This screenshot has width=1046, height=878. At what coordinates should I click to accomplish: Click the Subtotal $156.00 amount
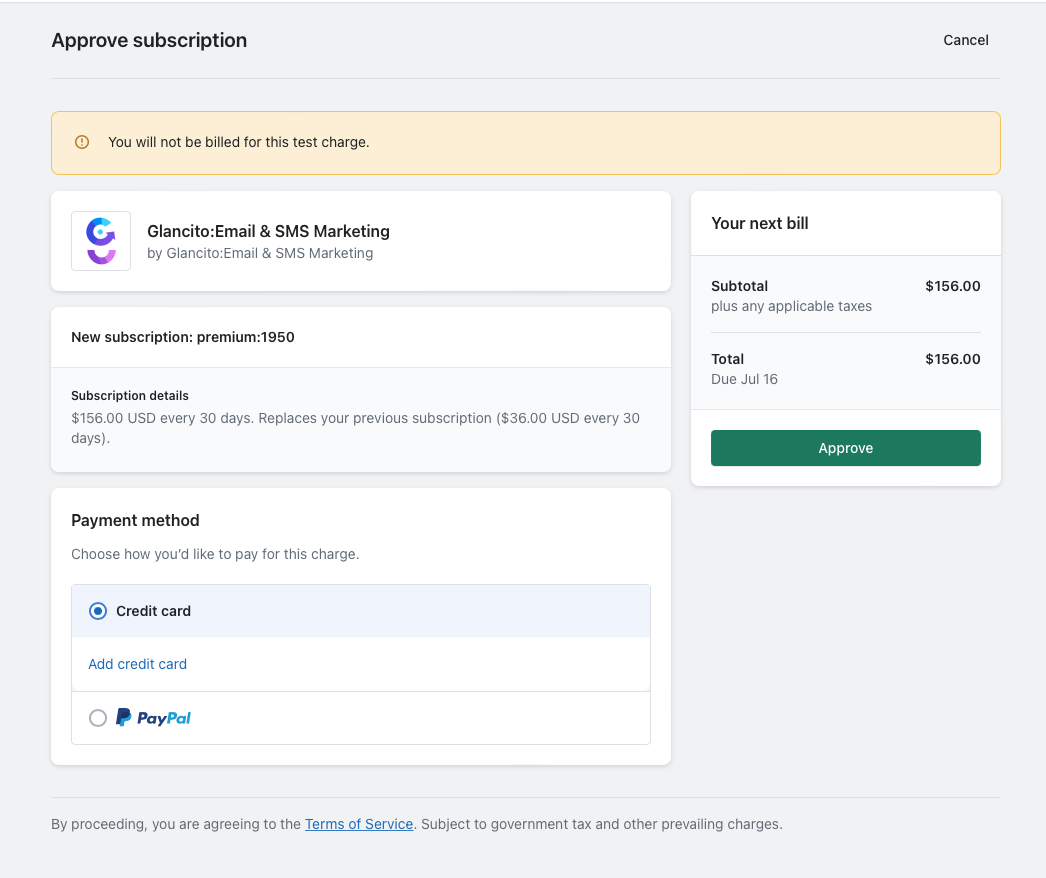tap(953, 286)
